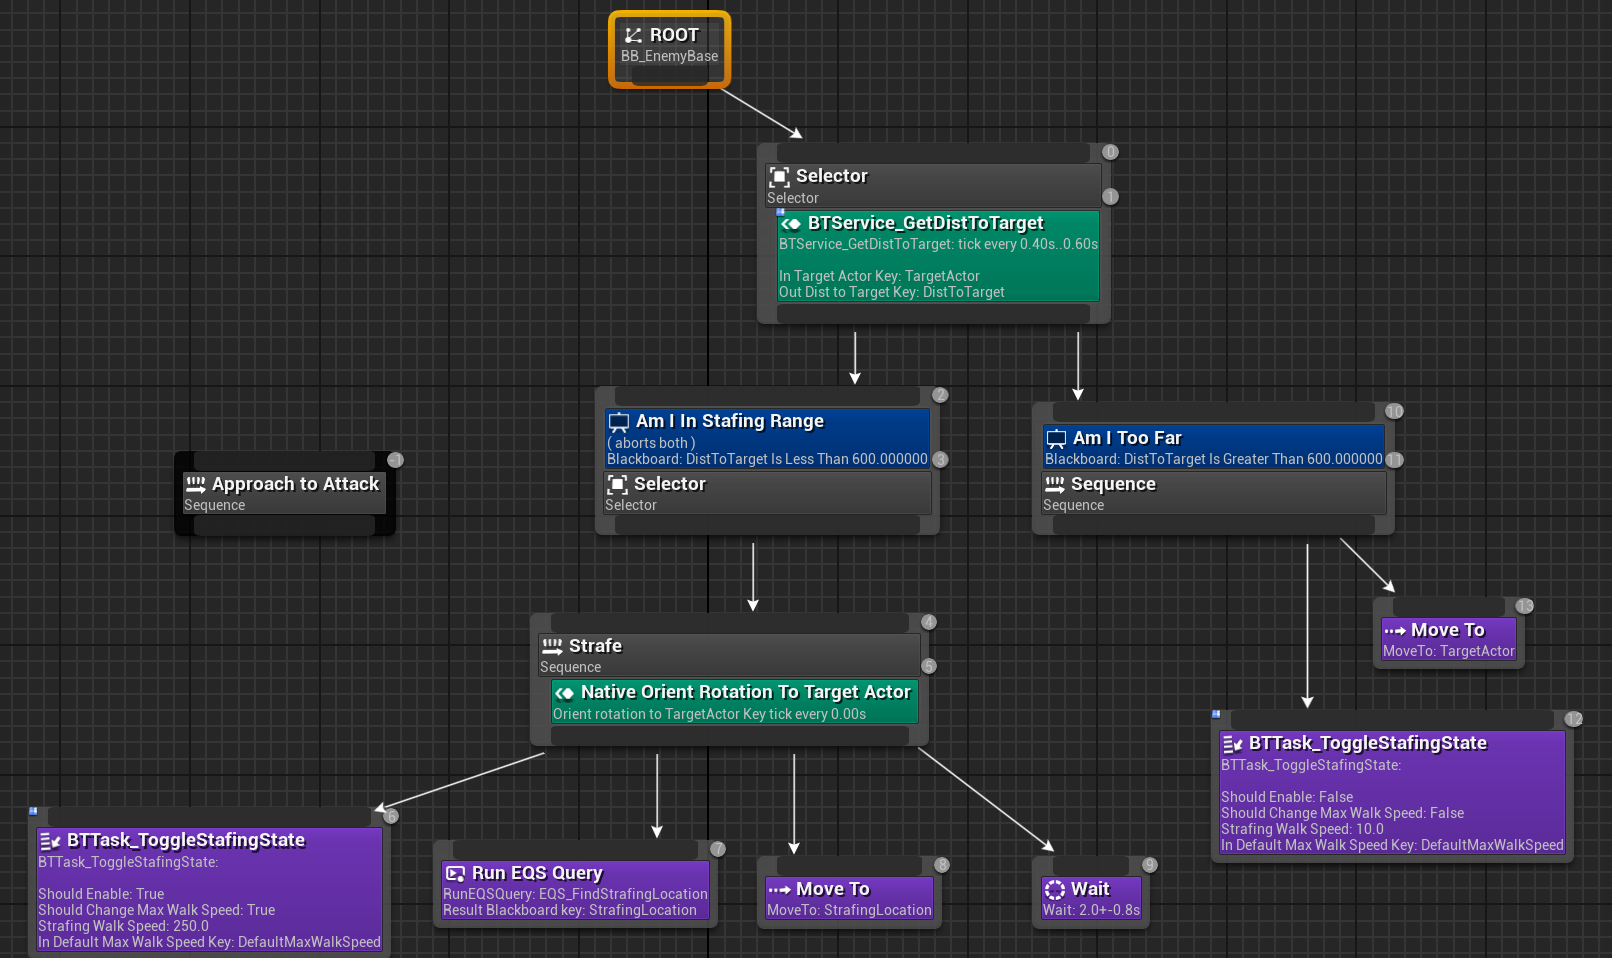Select the ToggleStafingState task with Should Enable False

[x=1391, y=792]
